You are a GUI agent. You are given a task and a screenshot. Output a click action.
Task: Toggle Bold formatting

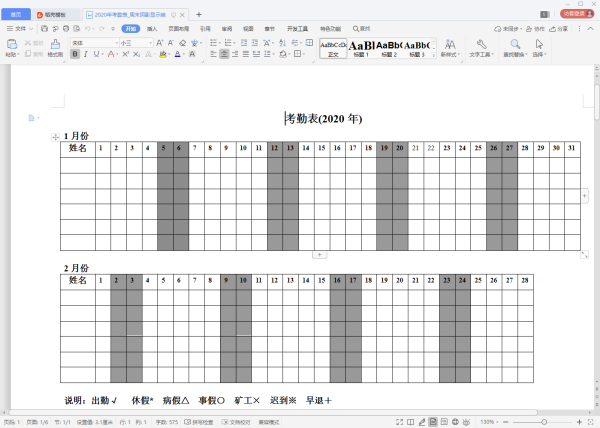tap(75, 54)
